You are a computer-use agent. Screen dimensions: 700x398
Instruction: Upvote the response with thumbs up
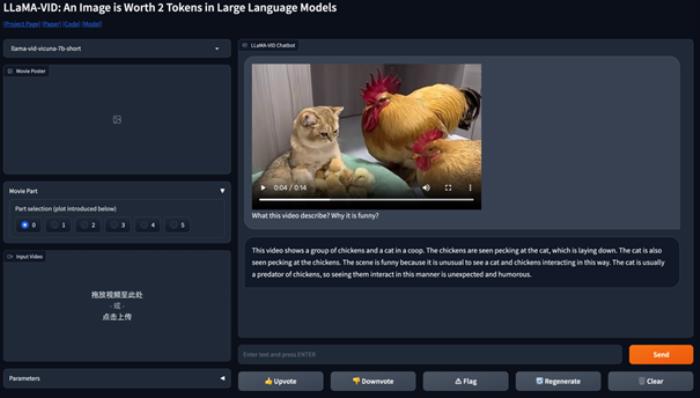[x=280, y=381]
